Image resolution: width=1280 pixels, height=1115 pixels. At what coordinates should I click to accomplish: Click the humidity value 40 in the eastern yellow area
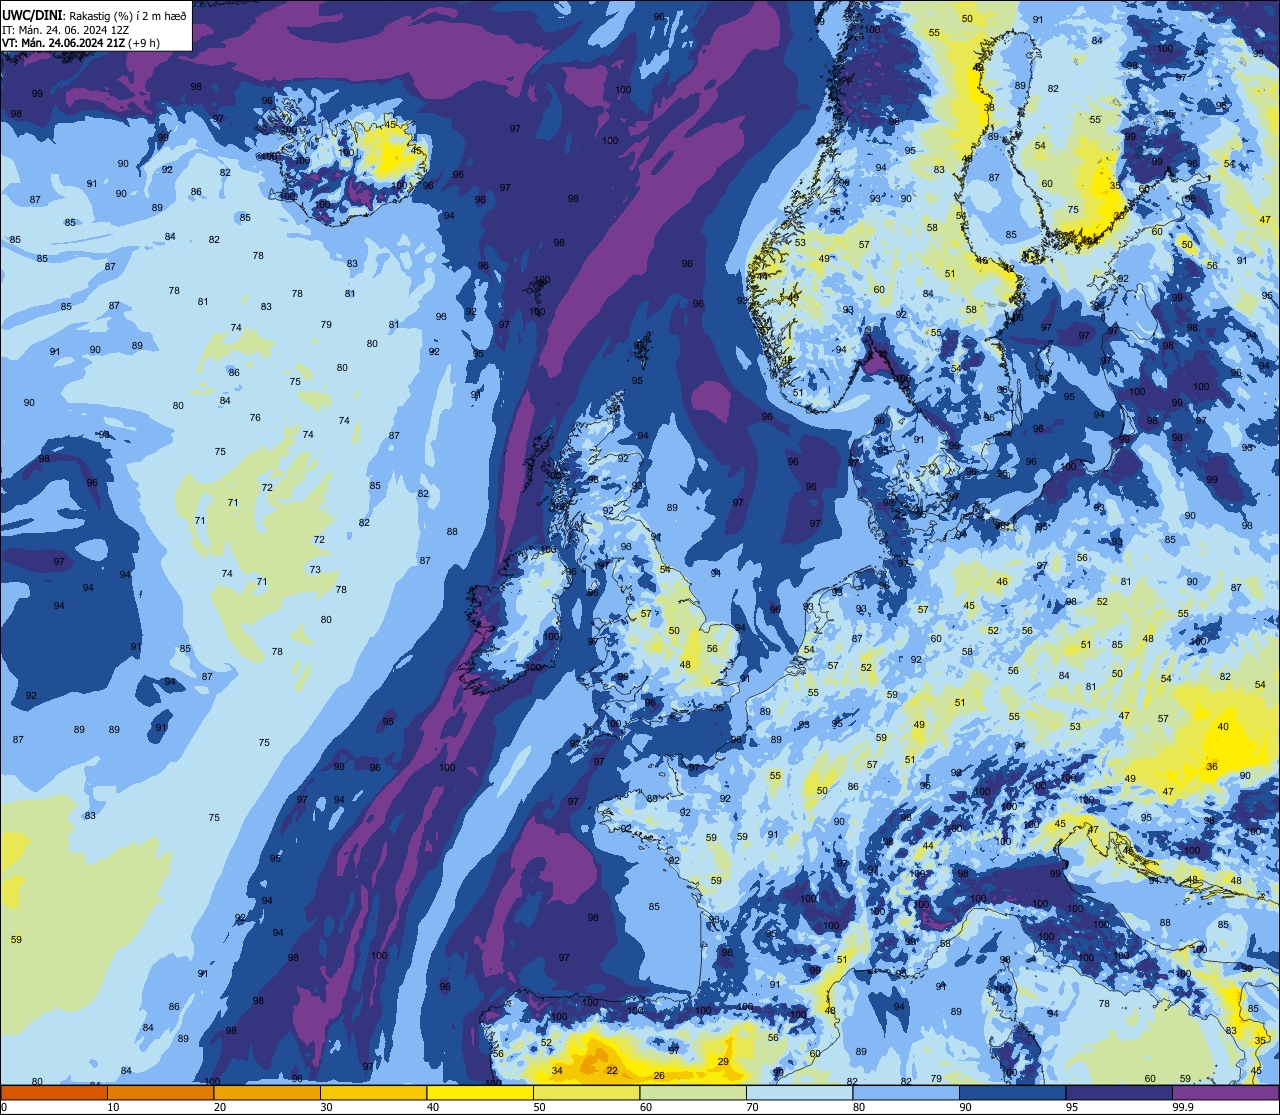[1223, 727]
